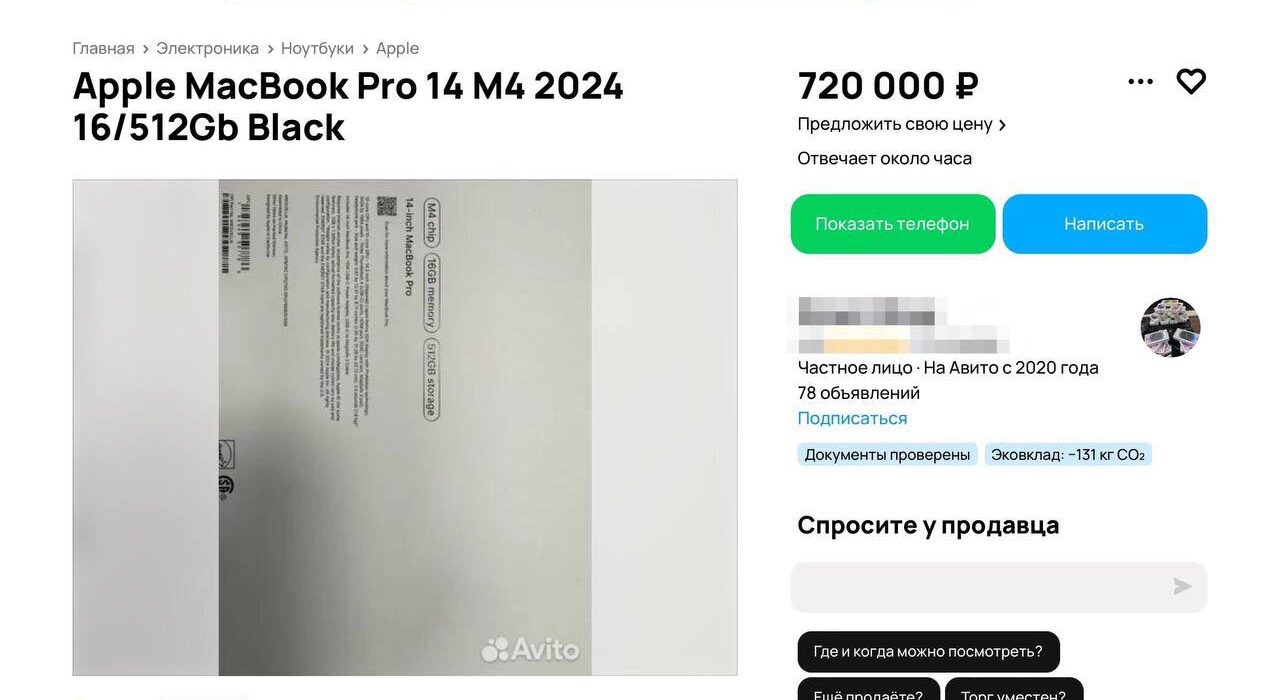This screenshot has height=700, width=1280.
Task: Select "Где и когда можно посмотреть?" quick question
Action: pos(928,652)
